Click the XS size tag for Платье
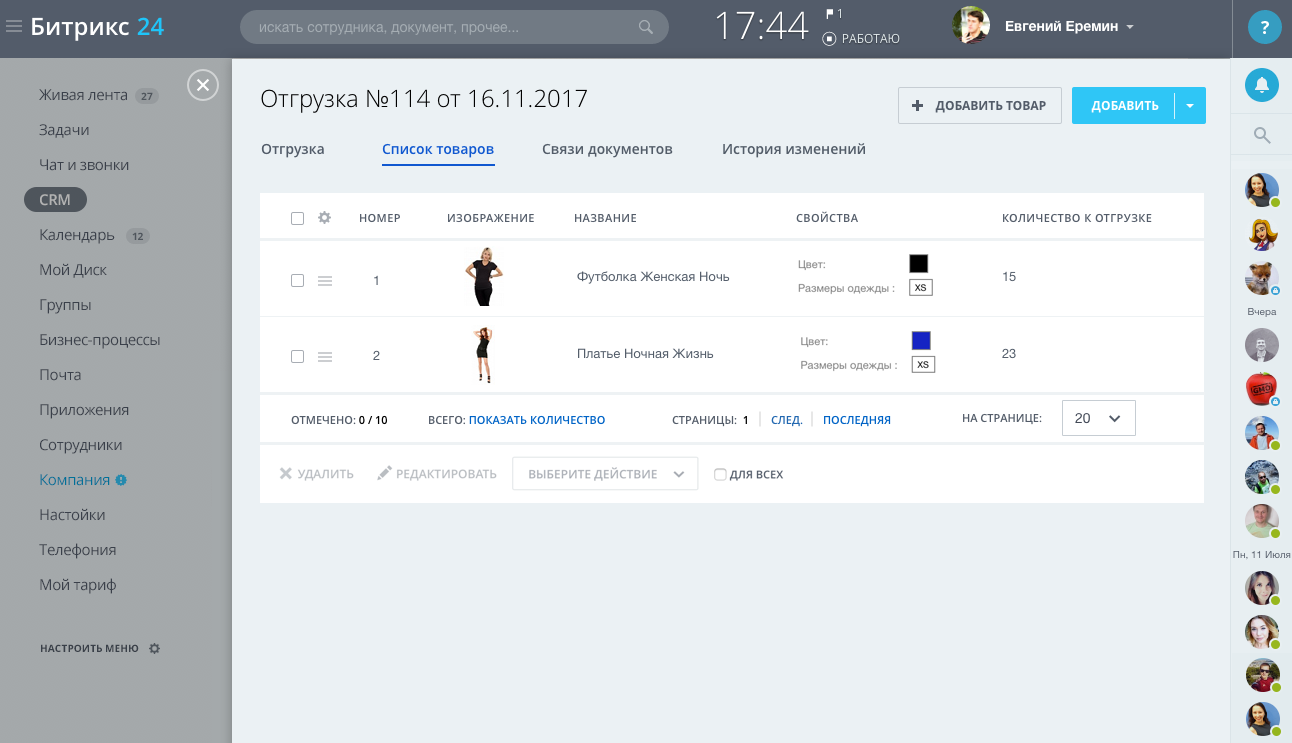 [924, 364]
